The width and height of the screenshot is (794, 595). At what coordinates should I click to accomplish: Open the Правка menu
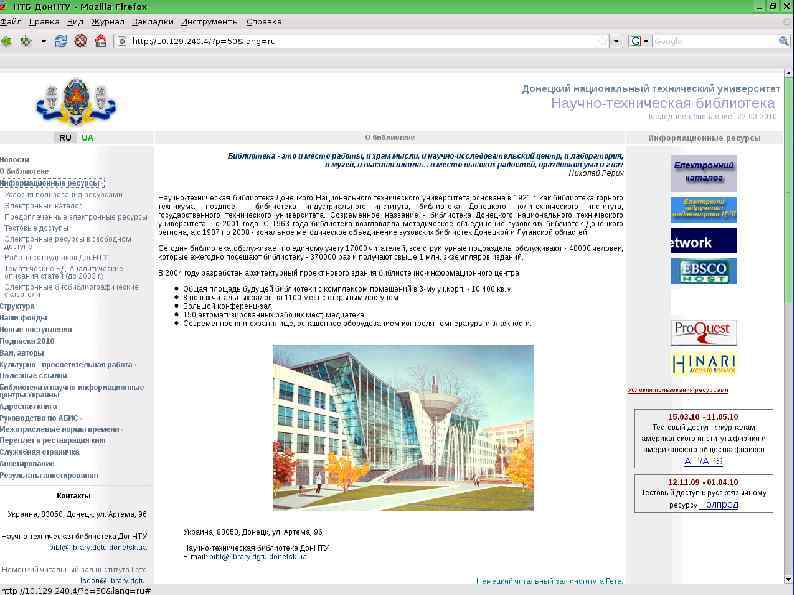(x=44, y=22)
